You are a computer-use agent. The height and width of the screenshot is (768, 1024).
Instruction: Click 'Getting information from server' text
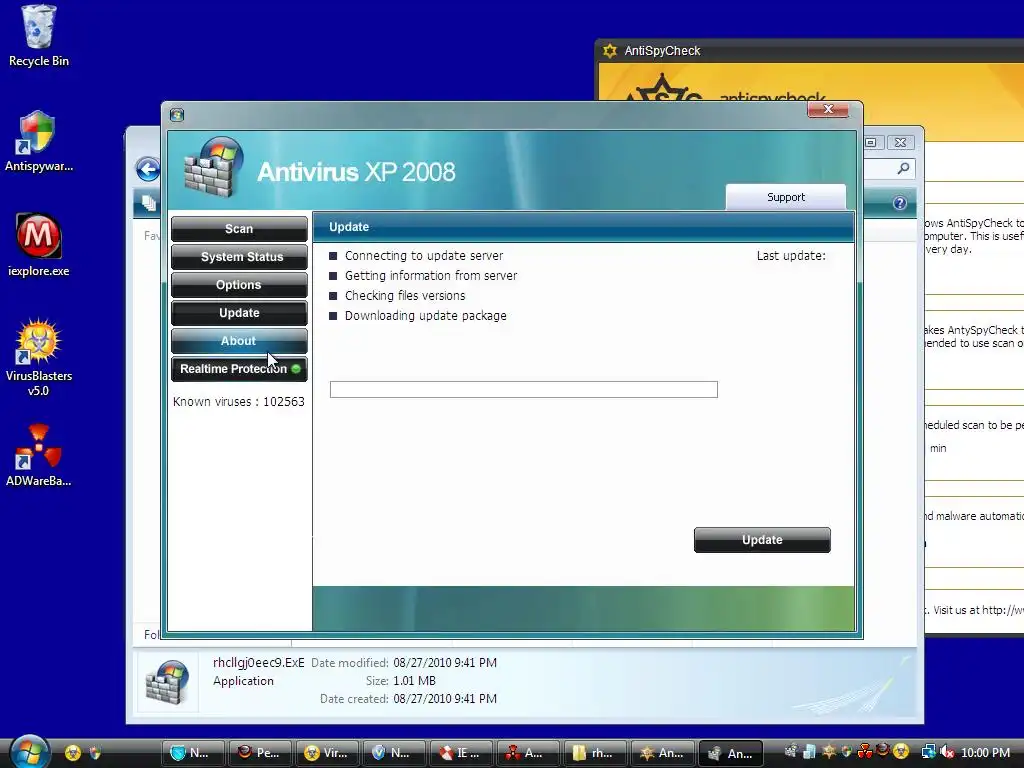431,276
